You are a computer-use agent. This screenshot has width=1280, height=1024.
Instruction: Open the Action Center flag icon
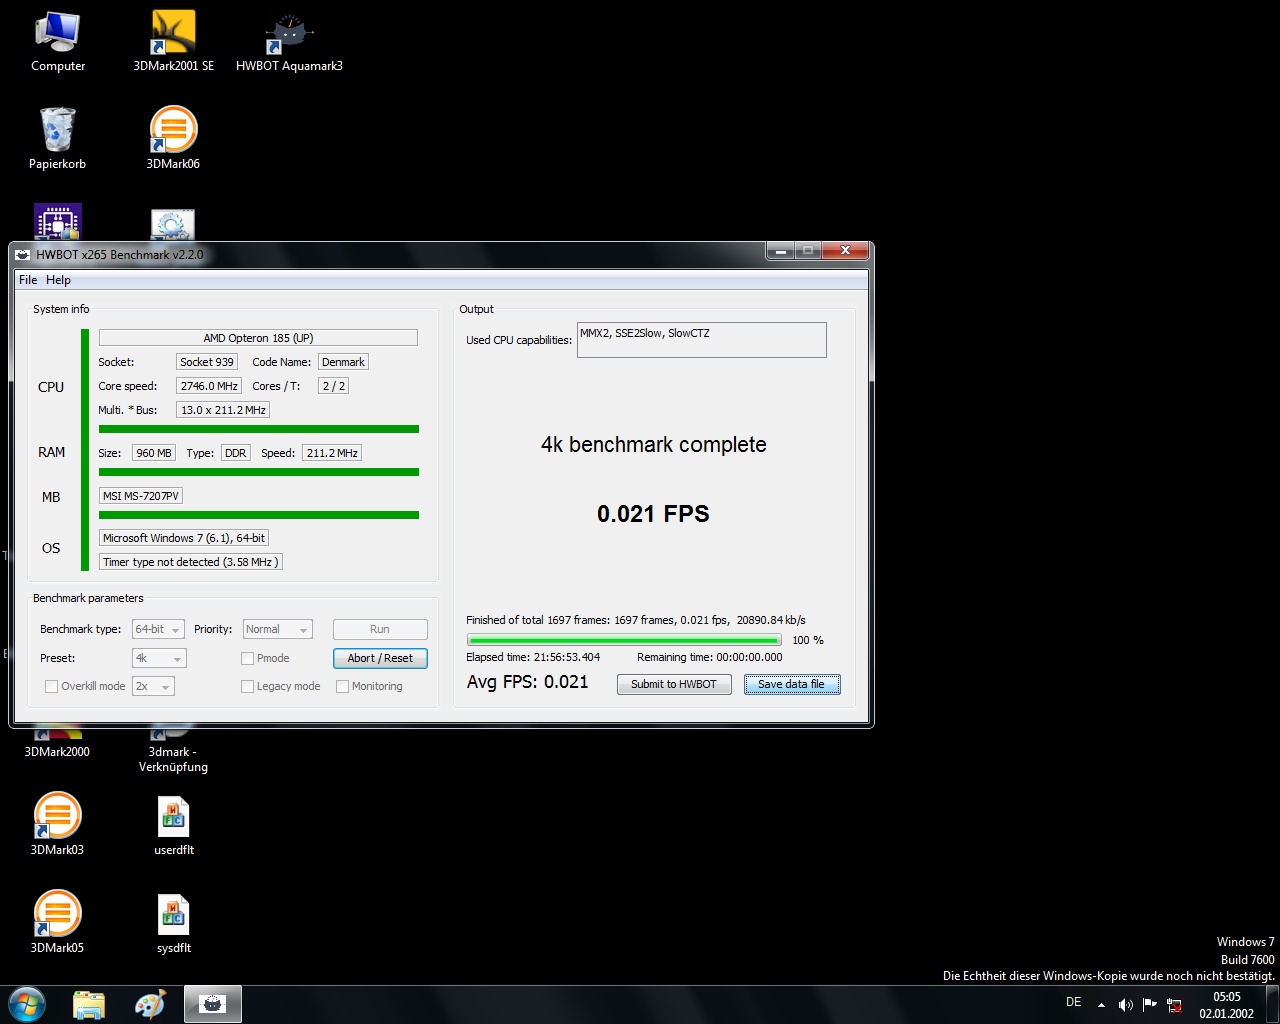(1150, 1004)
